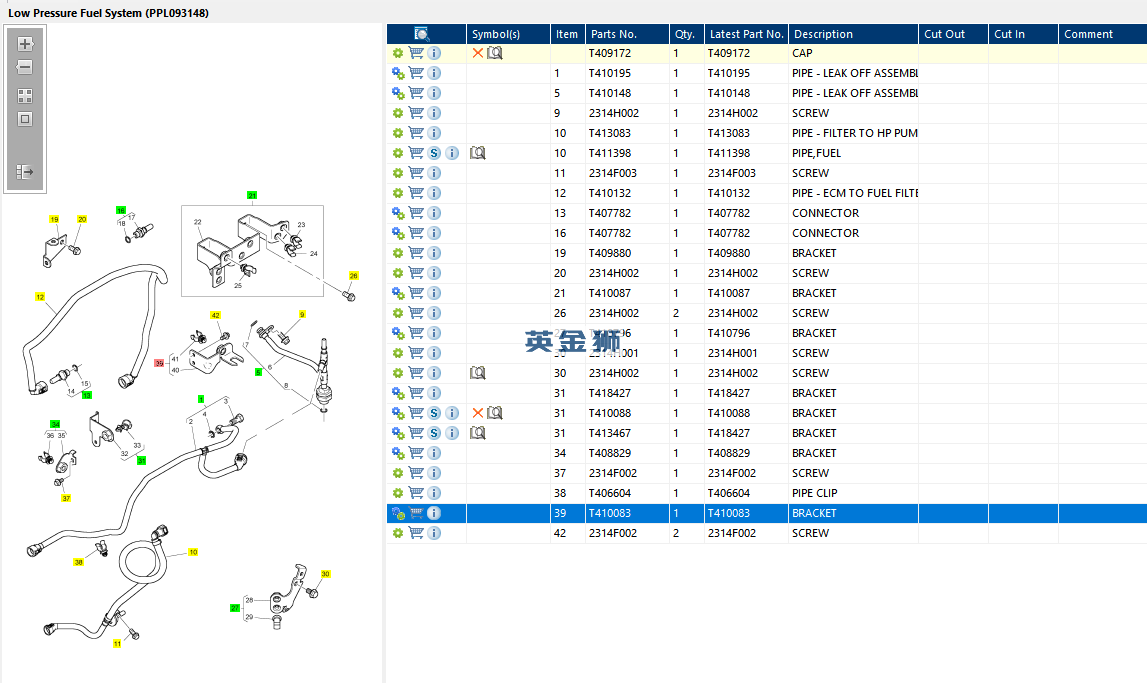This screenshot has width=1147, height=683.
Task: Click double-gear assembly icon for T410195
Action: coord(398,73)
